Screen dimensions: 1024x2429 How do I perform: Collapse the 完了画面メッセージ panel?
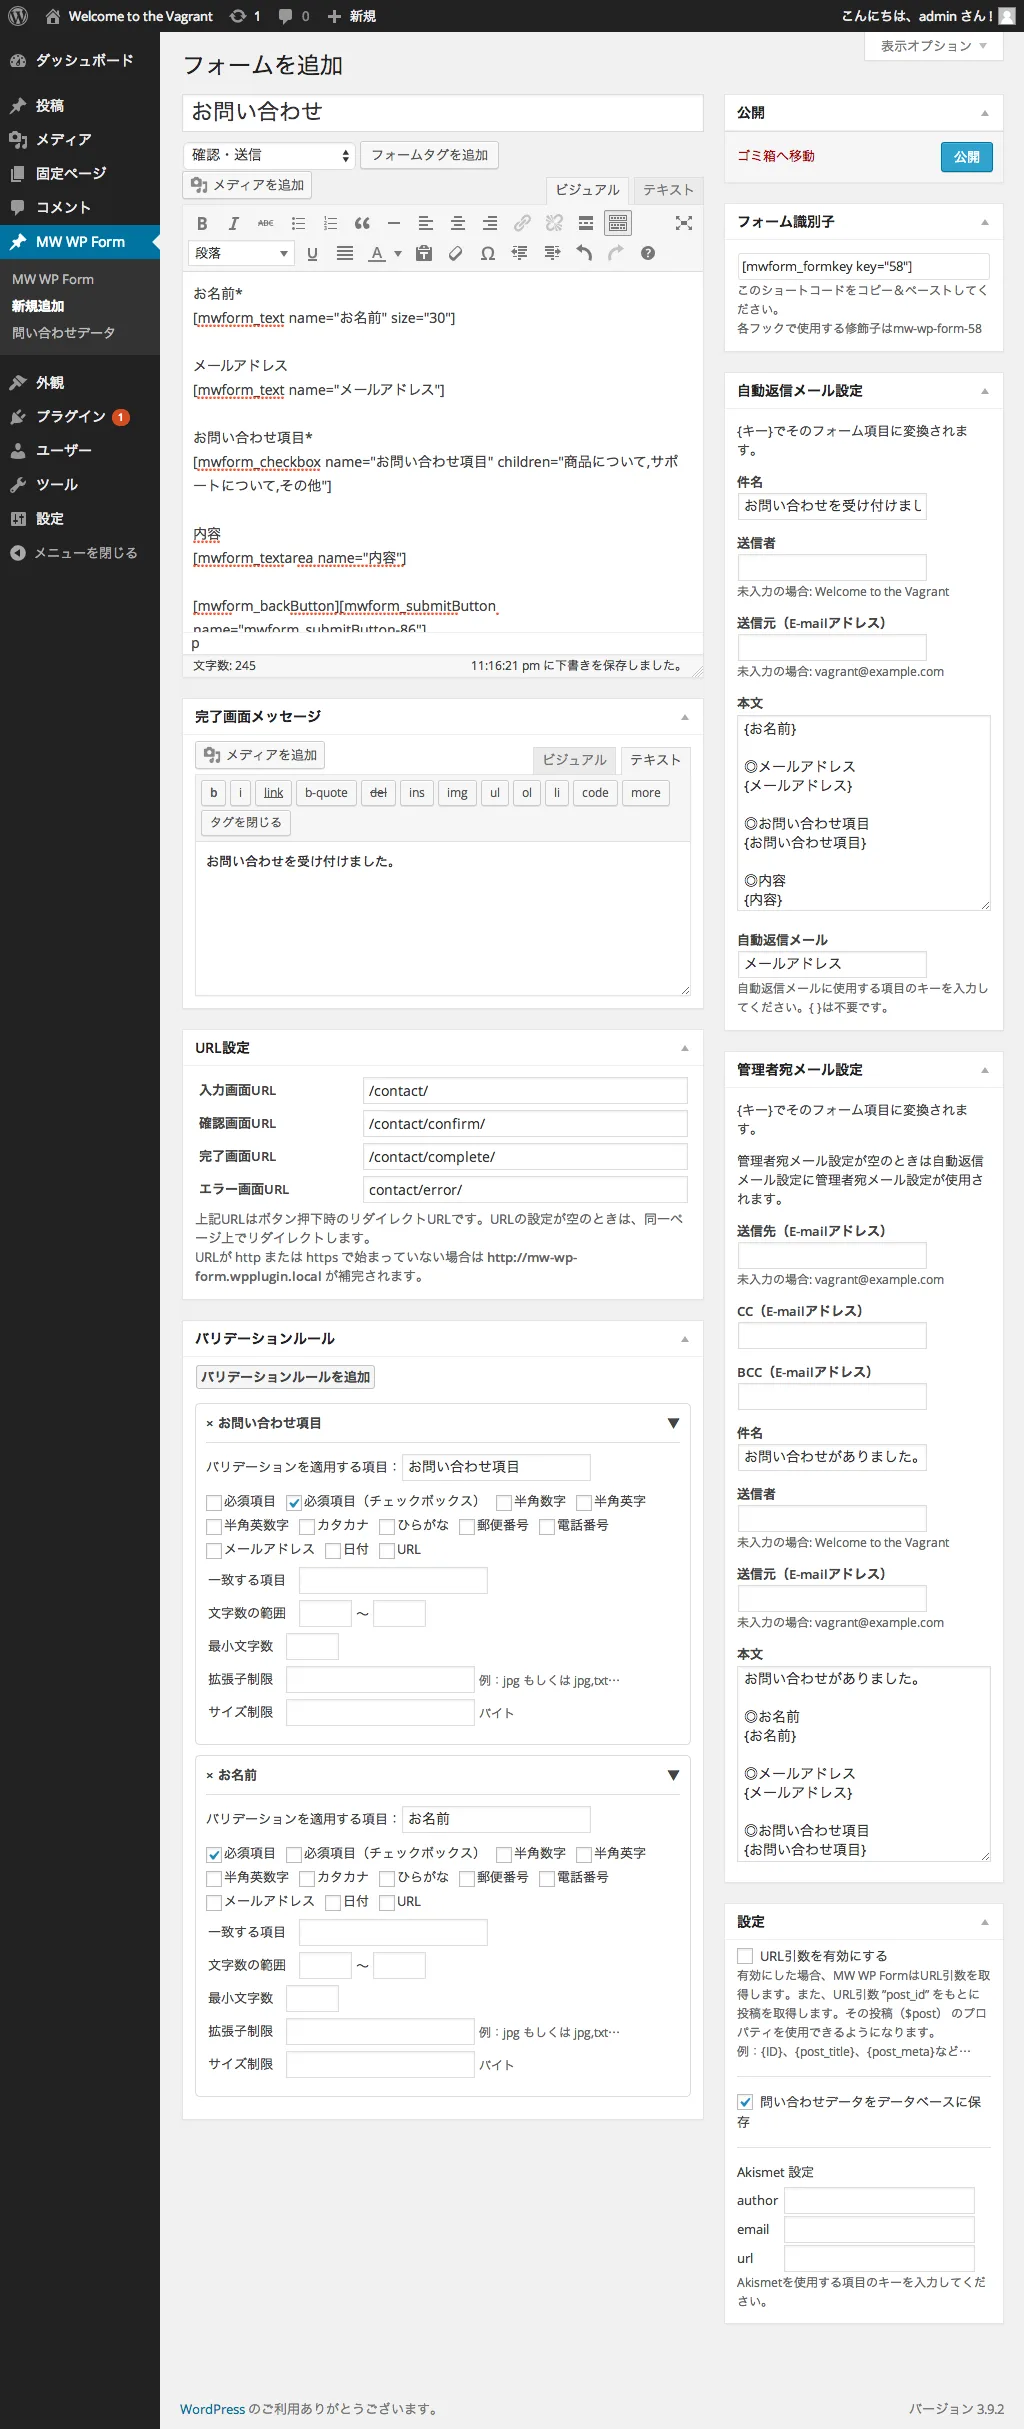click(x=685, y=717)
